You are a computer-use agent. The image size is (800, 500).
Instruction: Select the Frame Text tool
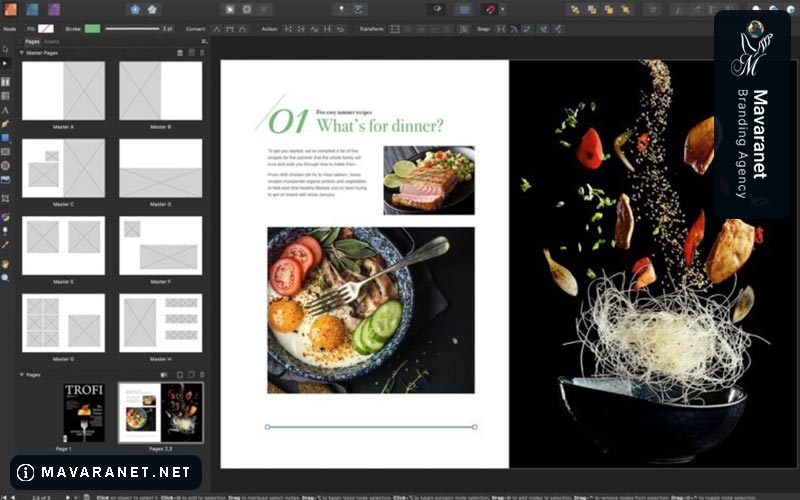[6, 82]
